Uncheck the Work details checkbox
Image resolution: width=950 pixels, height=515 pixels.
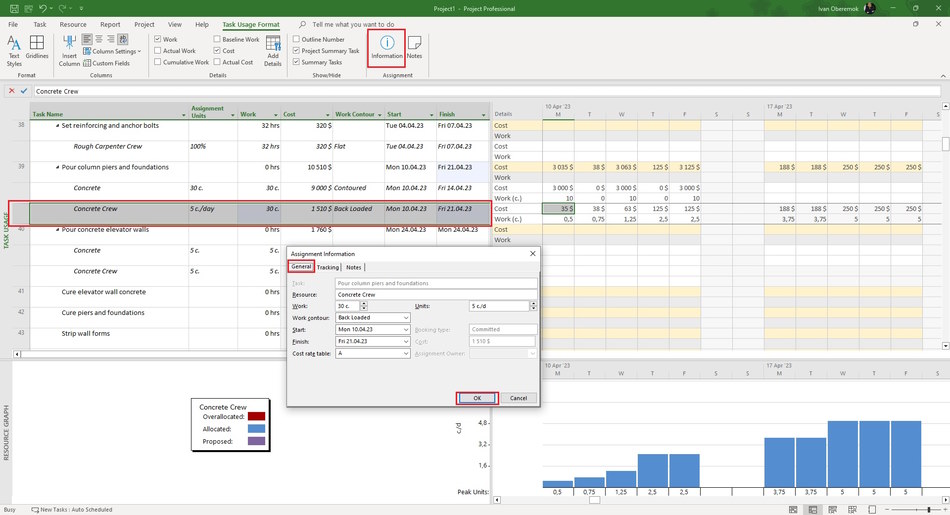coord(158,39)
